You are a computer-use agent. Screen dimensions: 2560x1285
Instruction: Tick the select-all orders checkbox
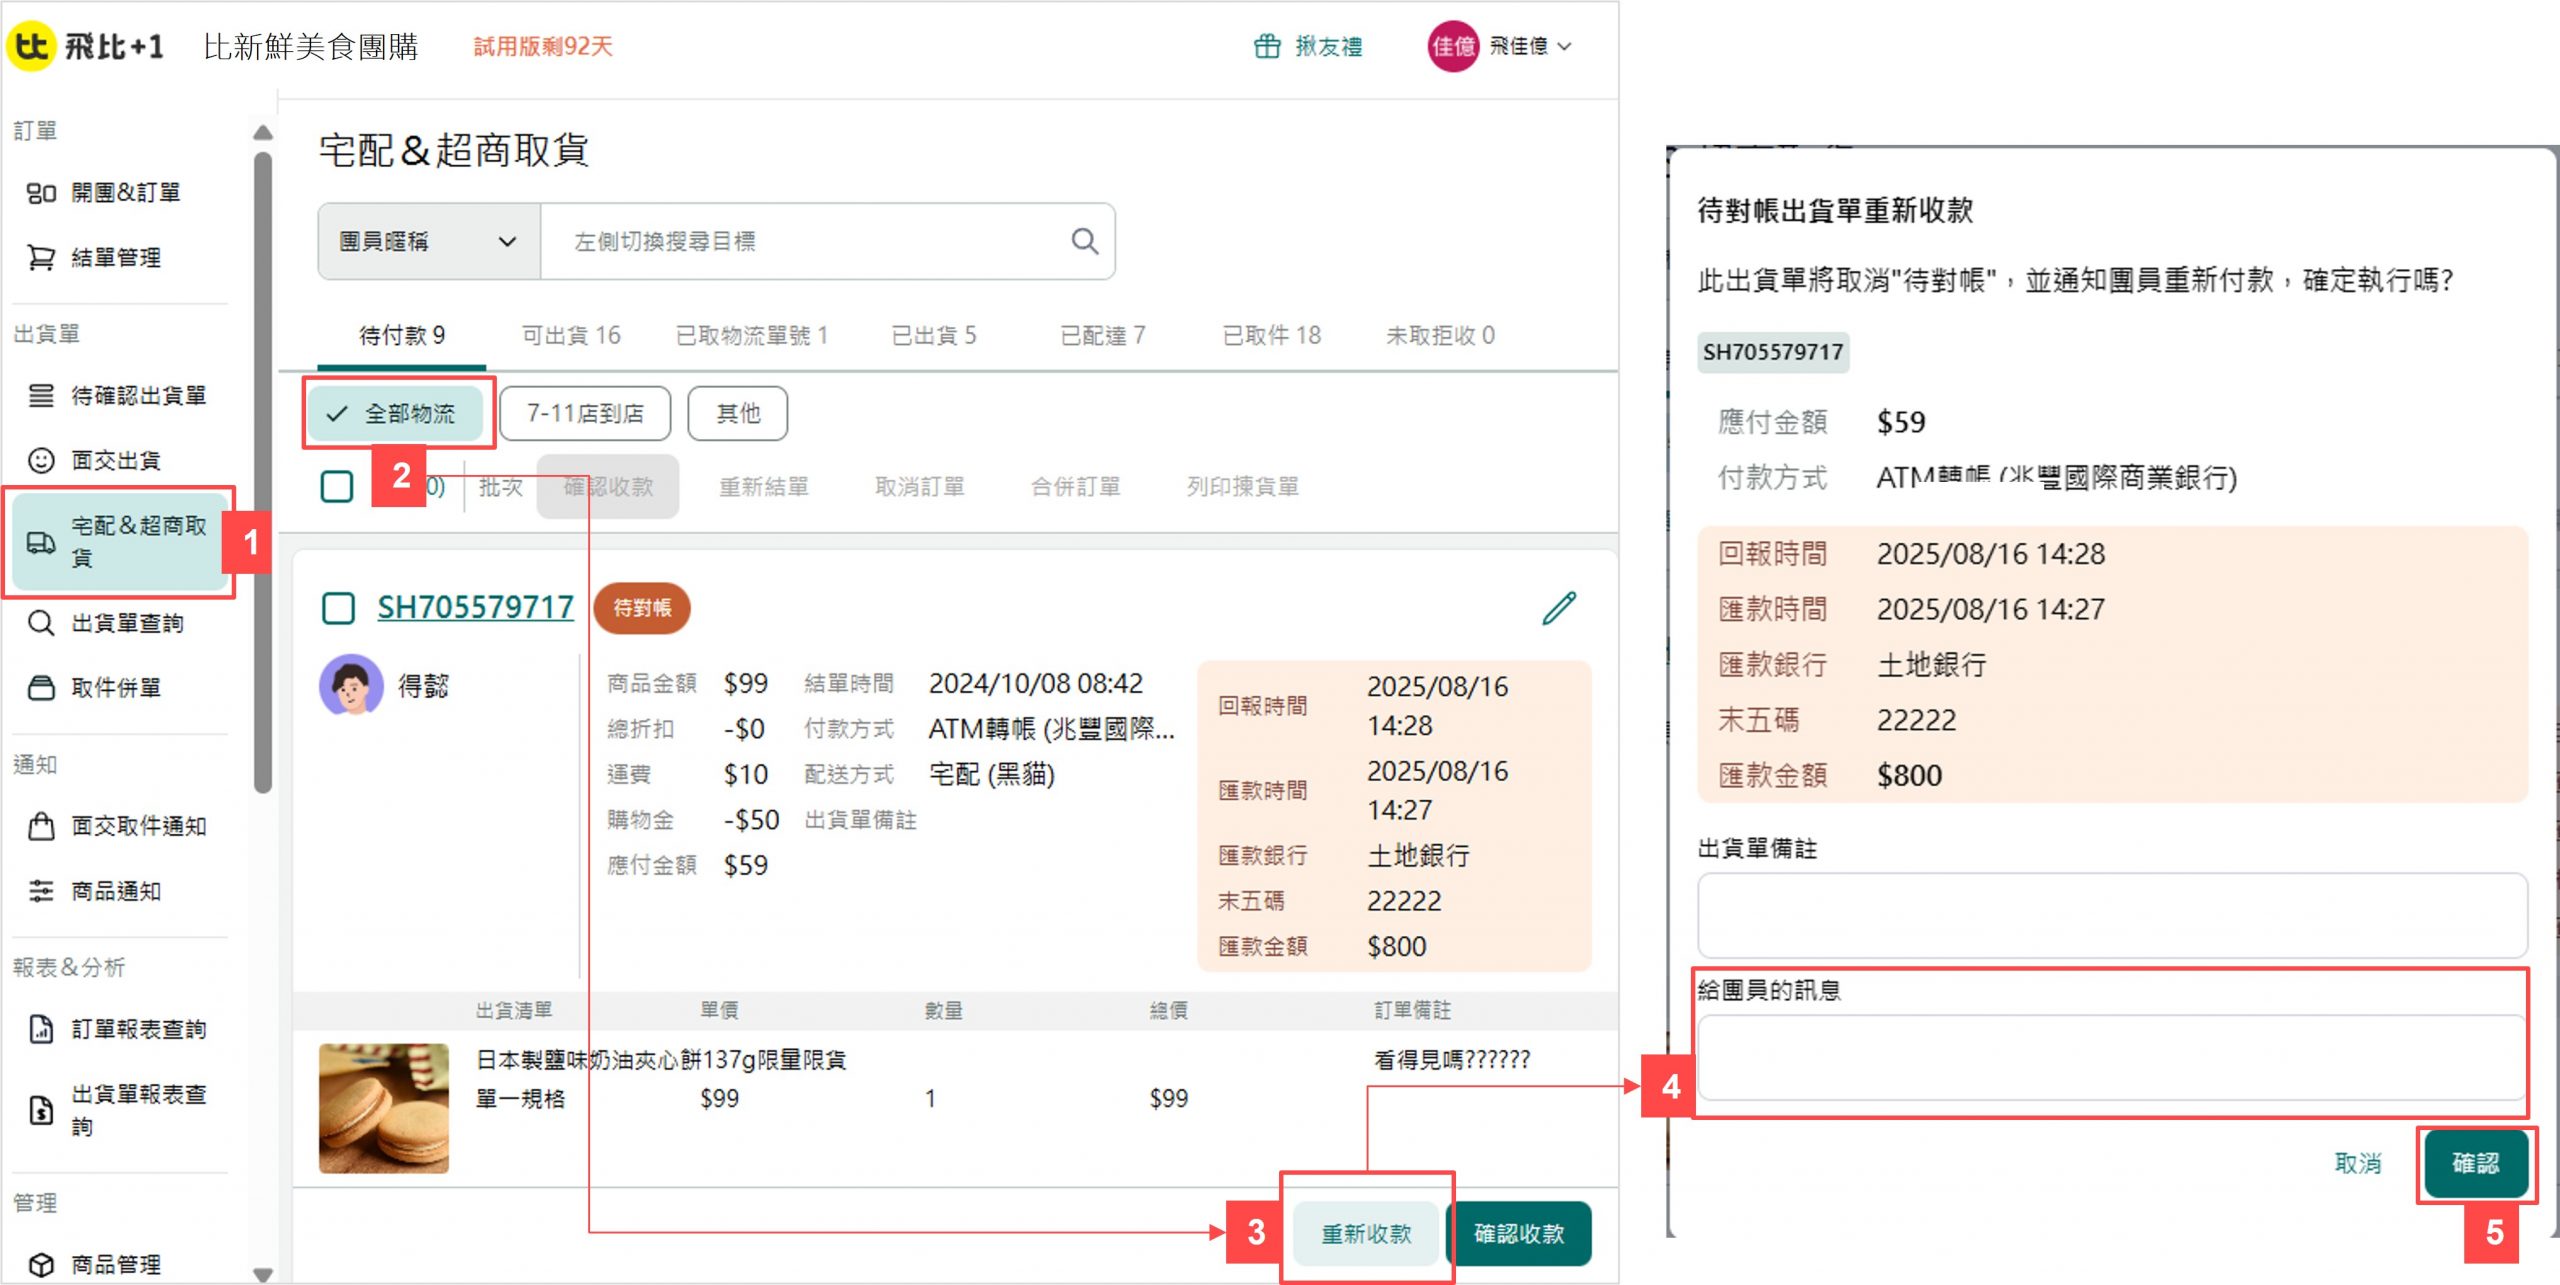point(337,487)
